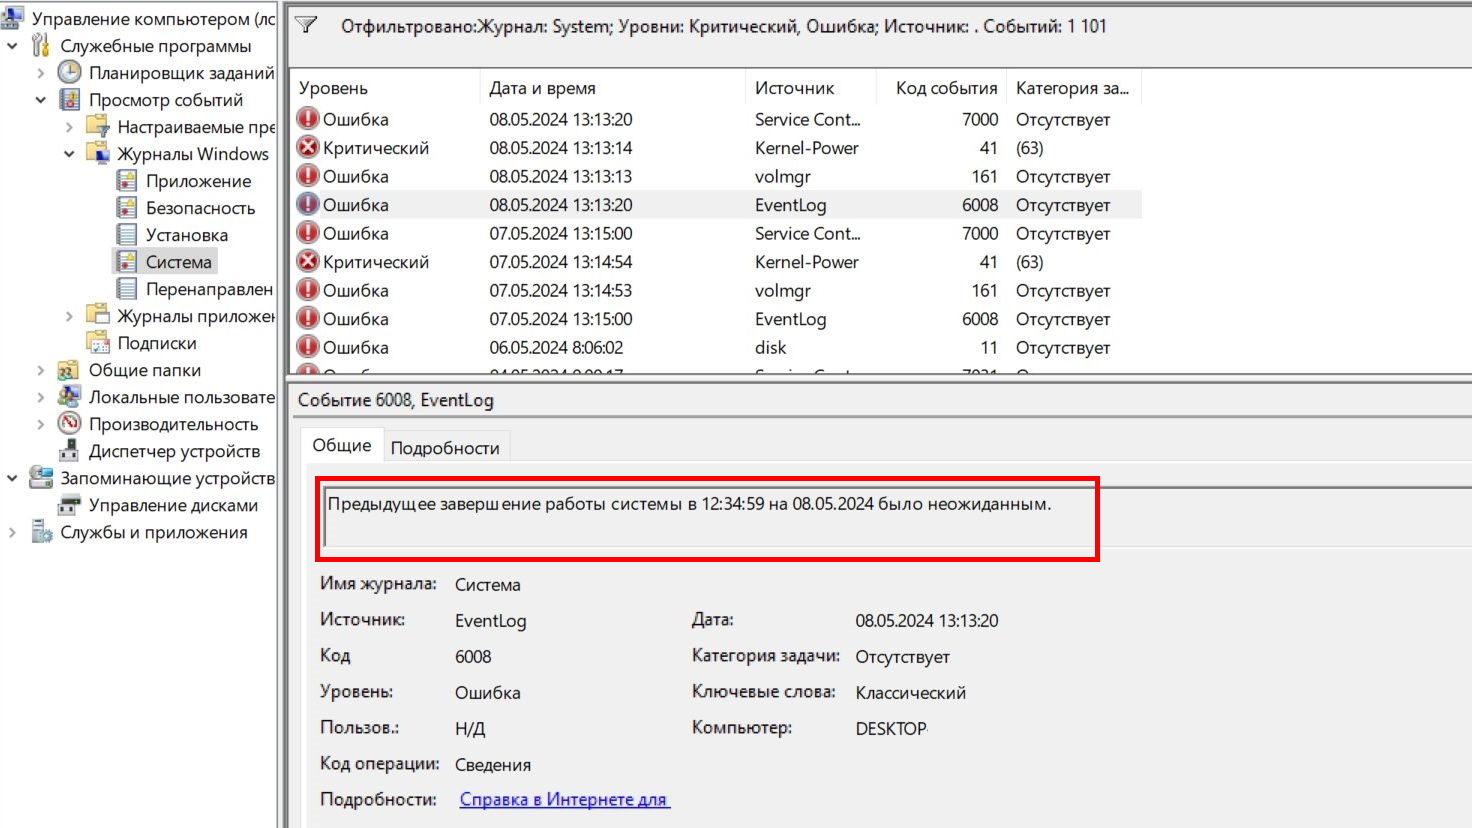Click the Просмотр событий icon
The height and width of the screenshot is (828, 1472).
tap(69, 99)
